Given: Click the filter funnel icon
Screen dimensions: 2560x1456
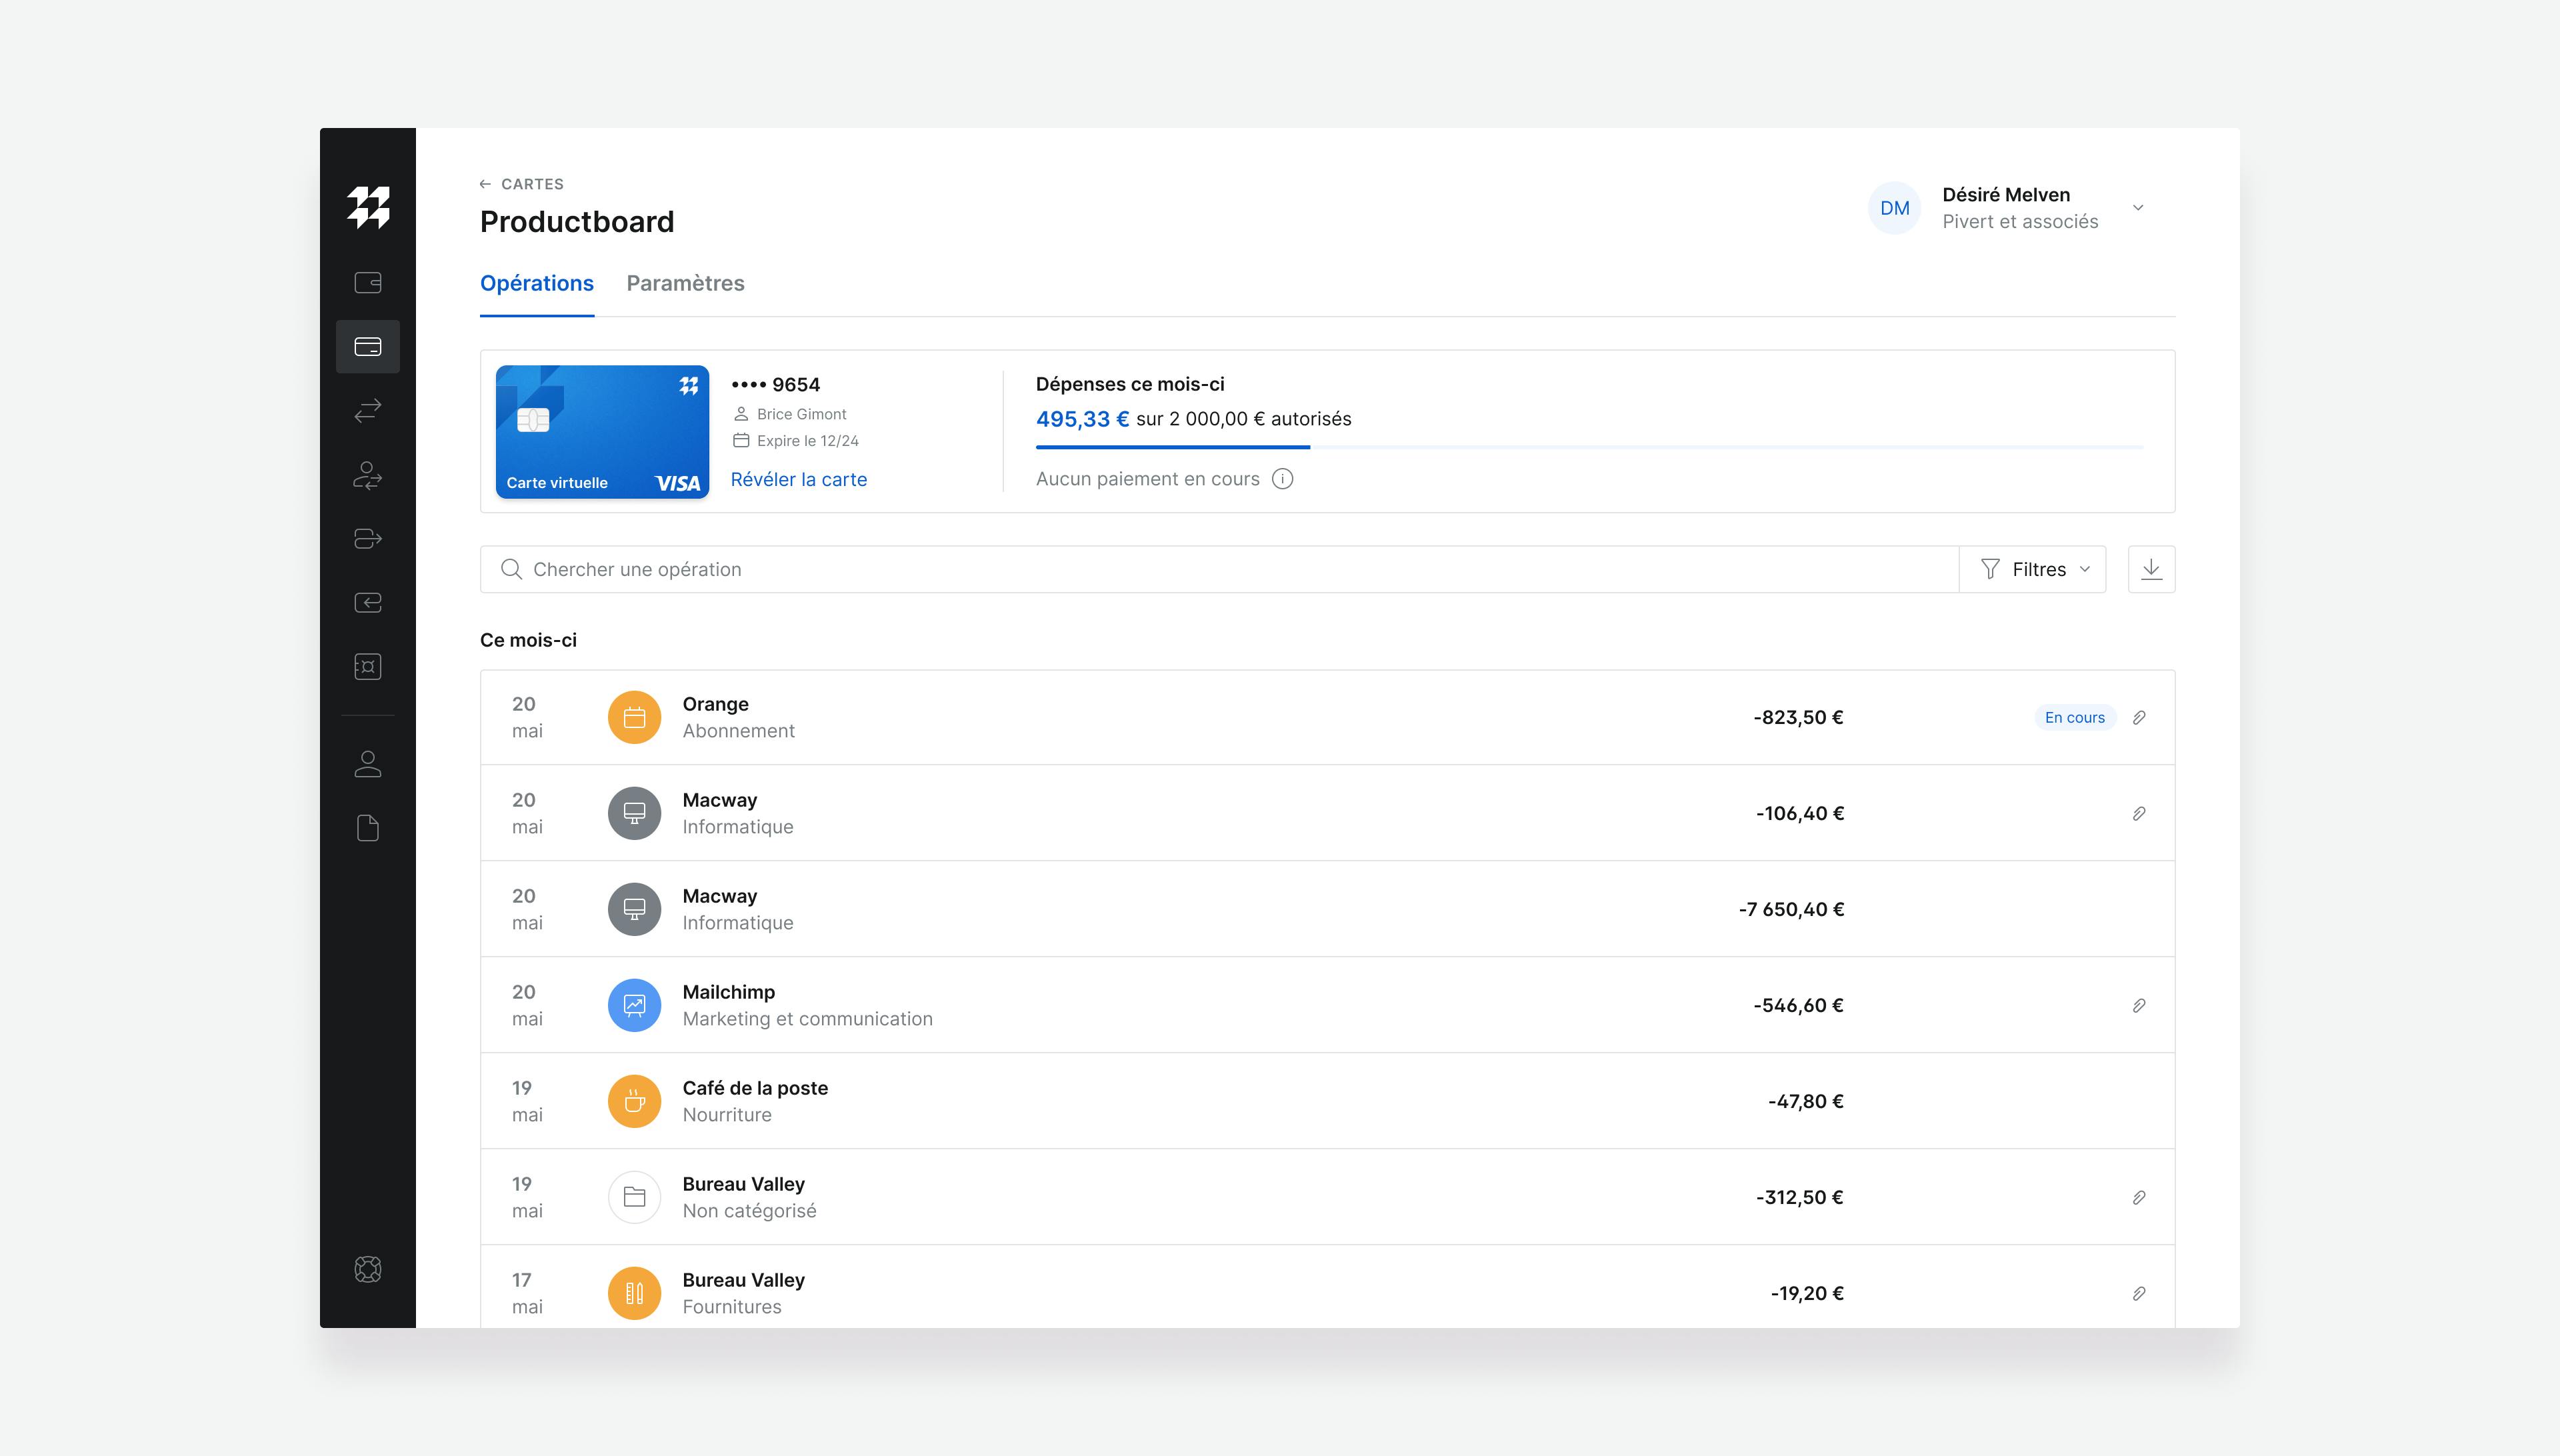Looking at the screenshot, I should tap(1990, 569).
